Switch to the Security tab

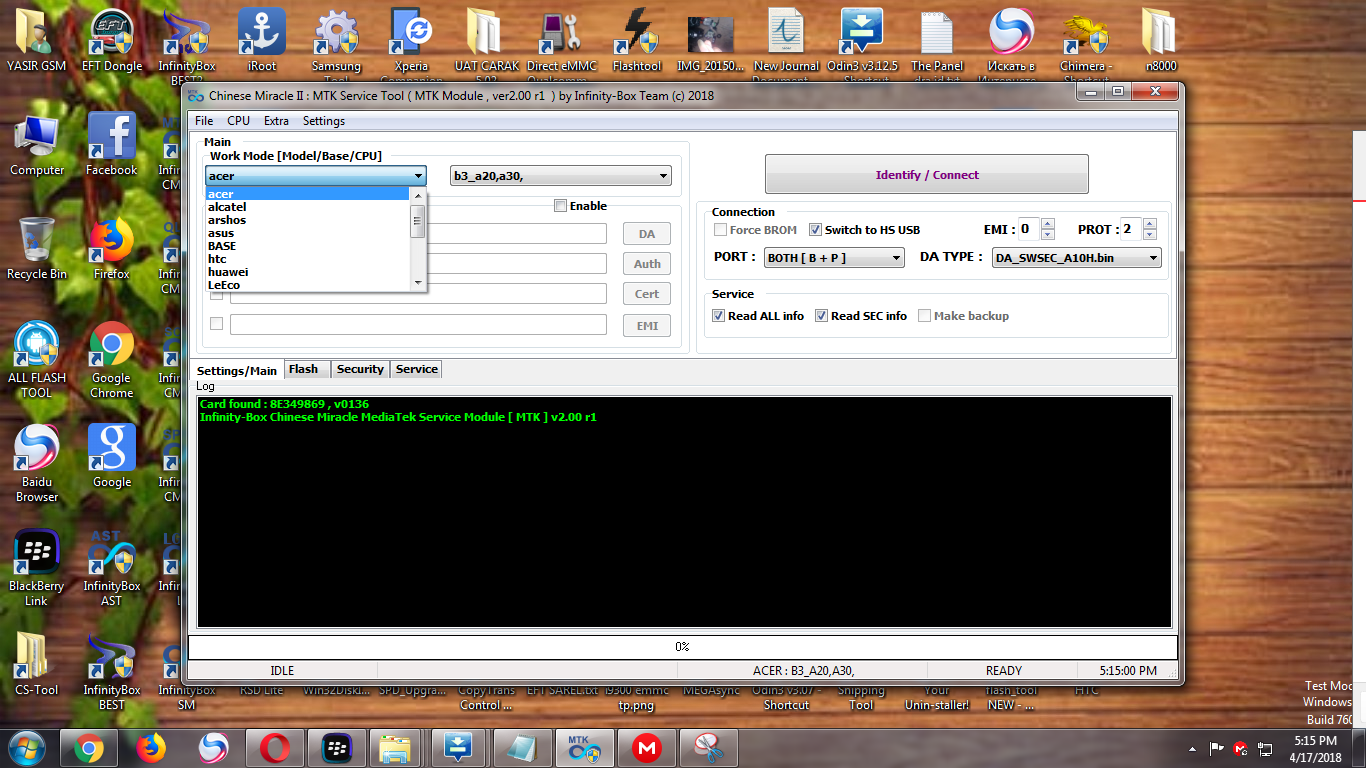[360, 369]
